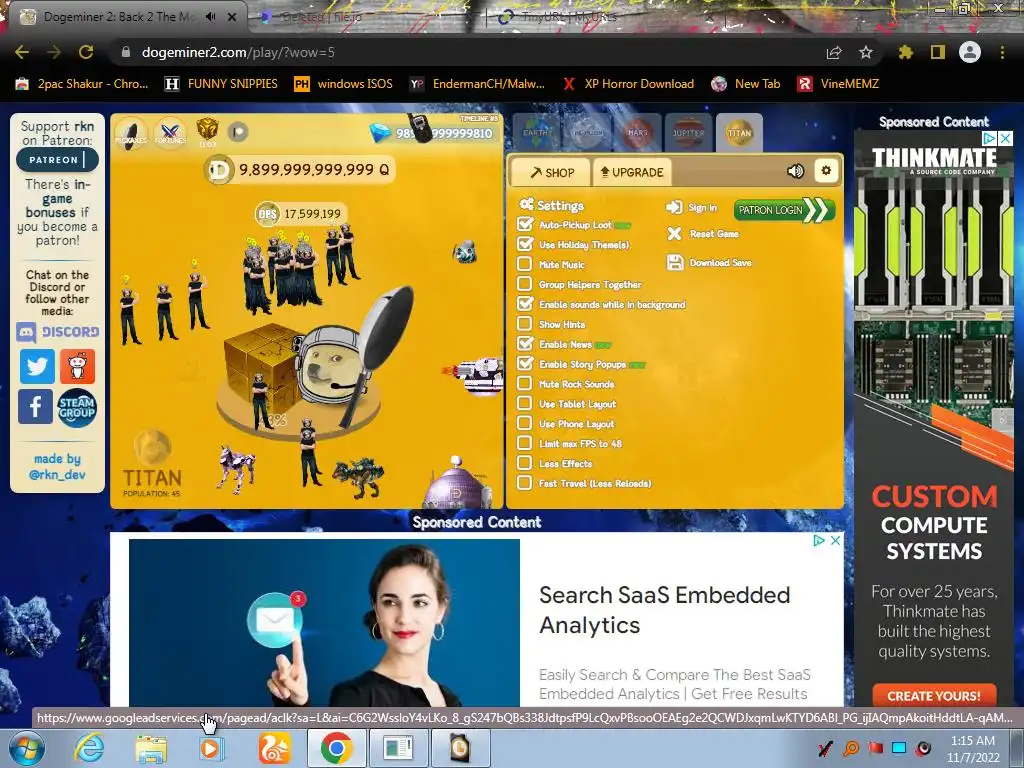Click the Create Yours! ad button
This screenshot has width=1024, height=768.
pyautogui.click(x=934, y=696)
